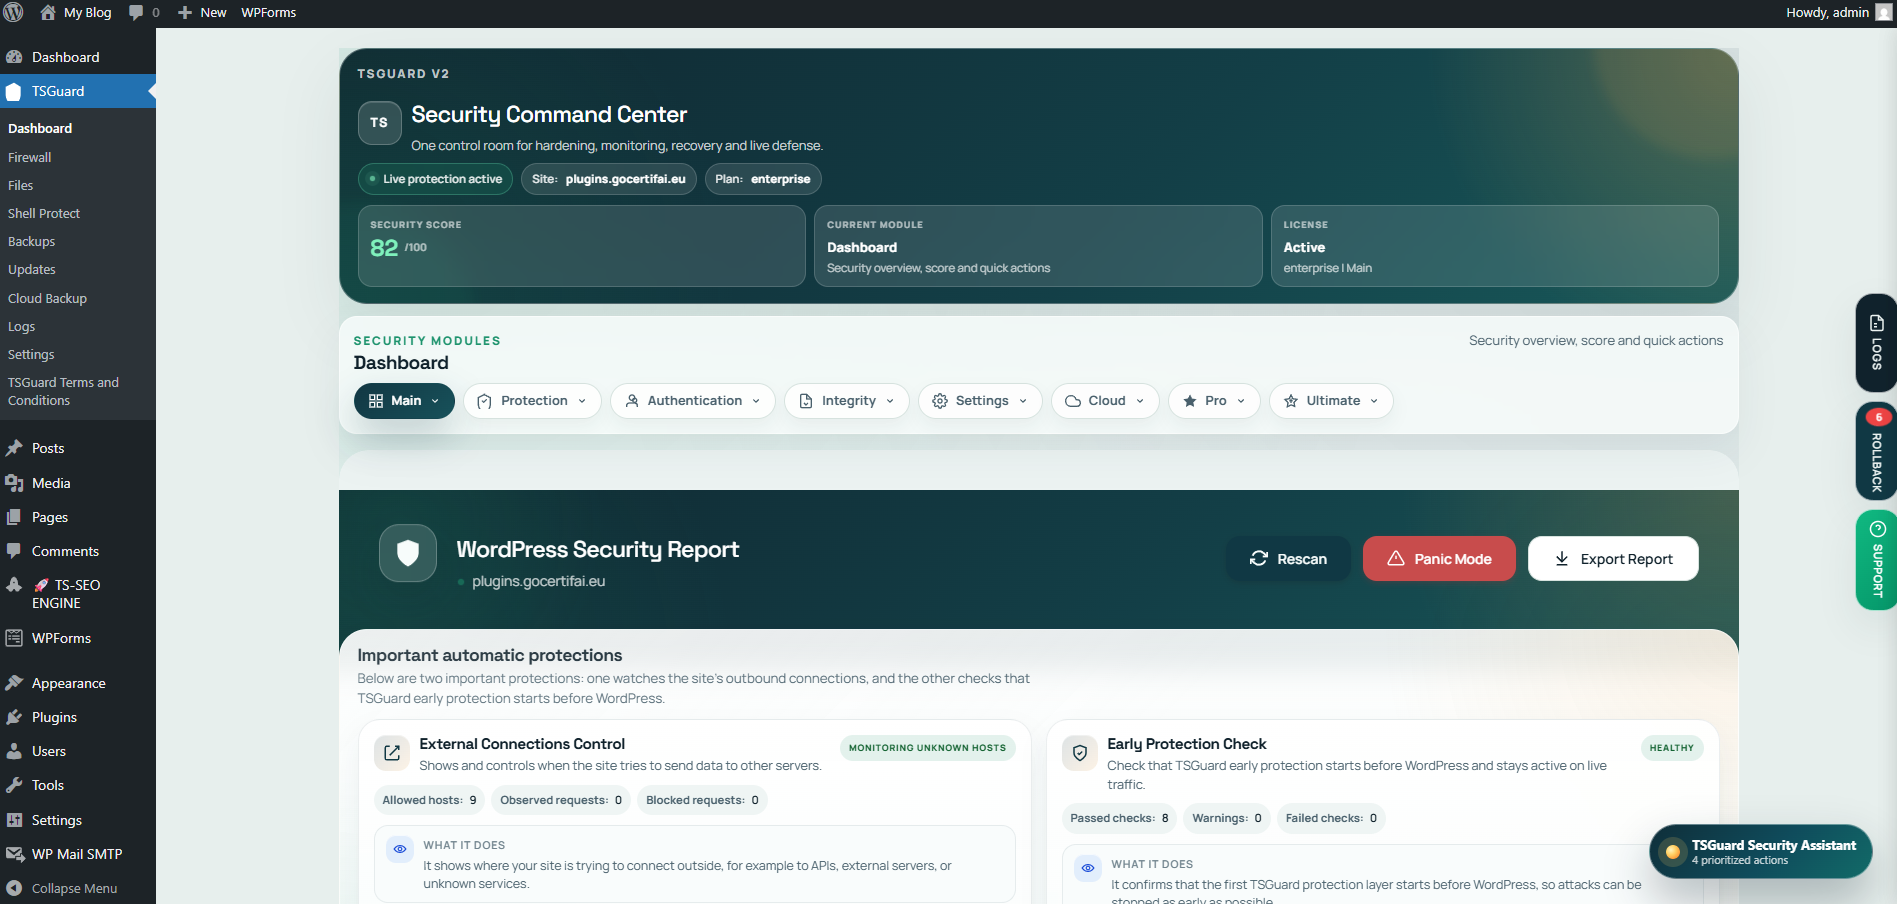Open Cloud Backup in the TSGuard submenu

pos(48,298)
